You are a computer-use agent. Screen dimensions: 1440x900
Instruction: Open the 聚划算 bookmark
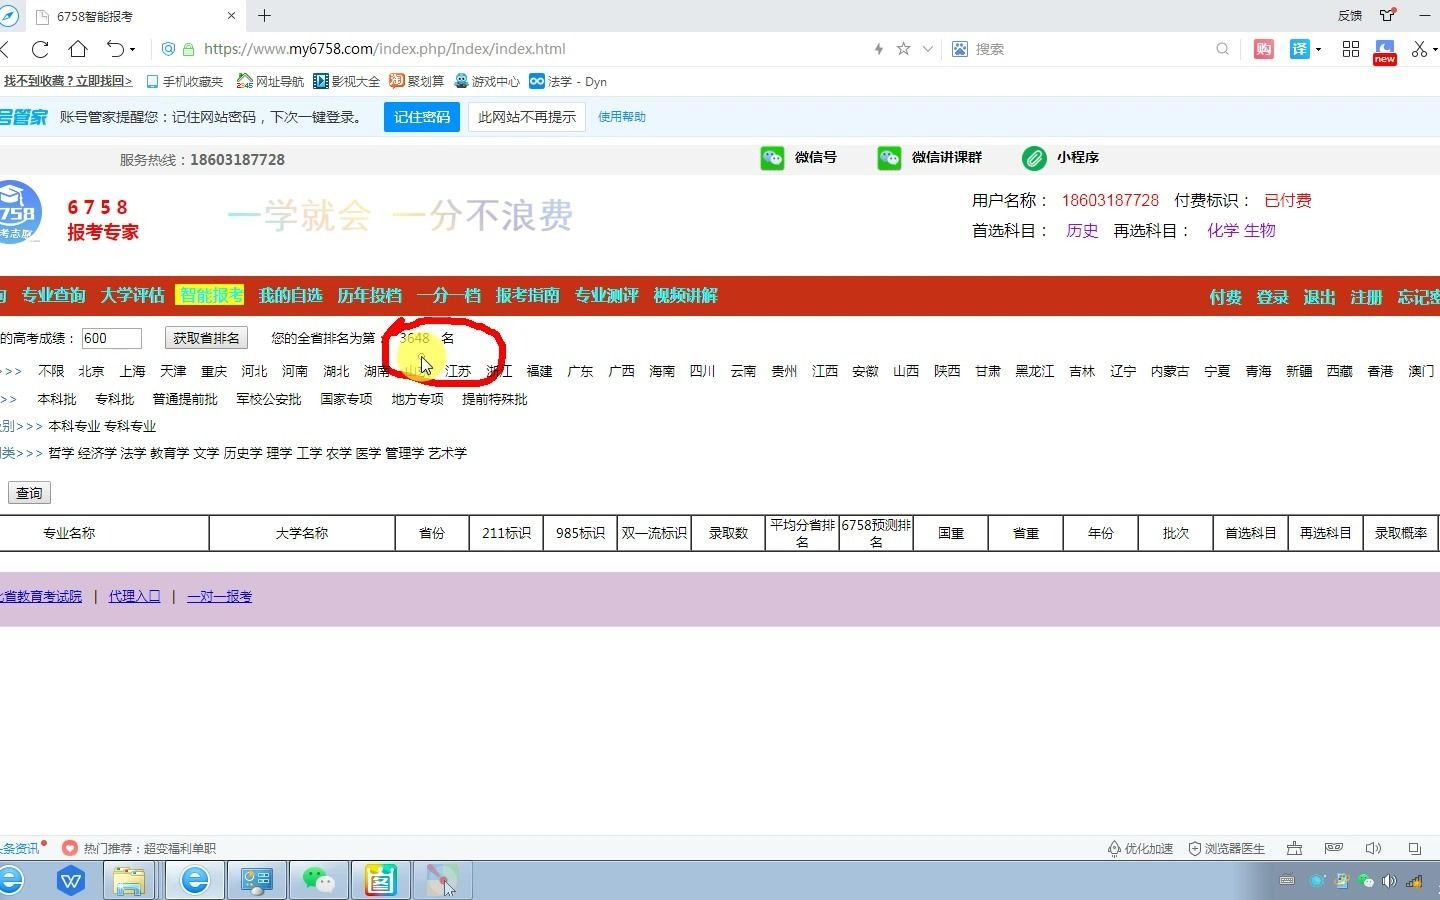click(416, 82)
